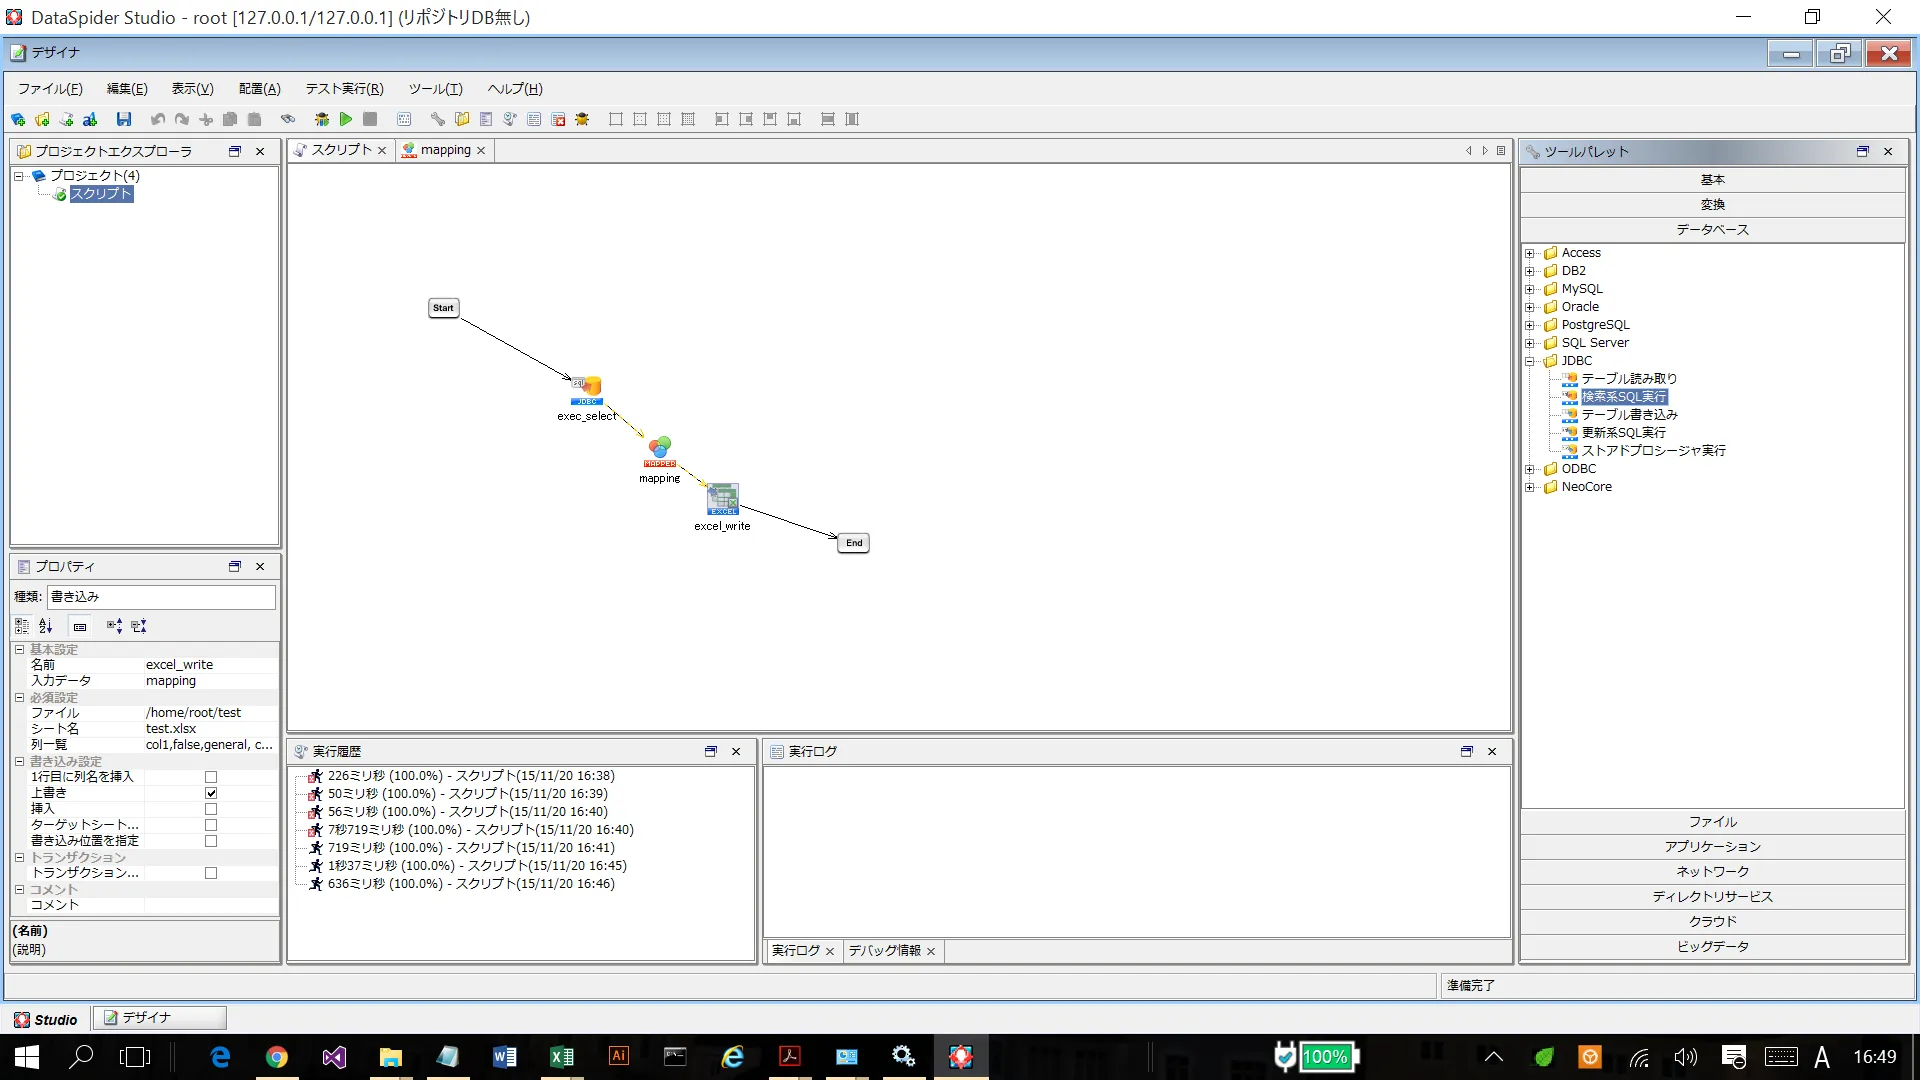Open the ファイル palette category

[1712, 822]
